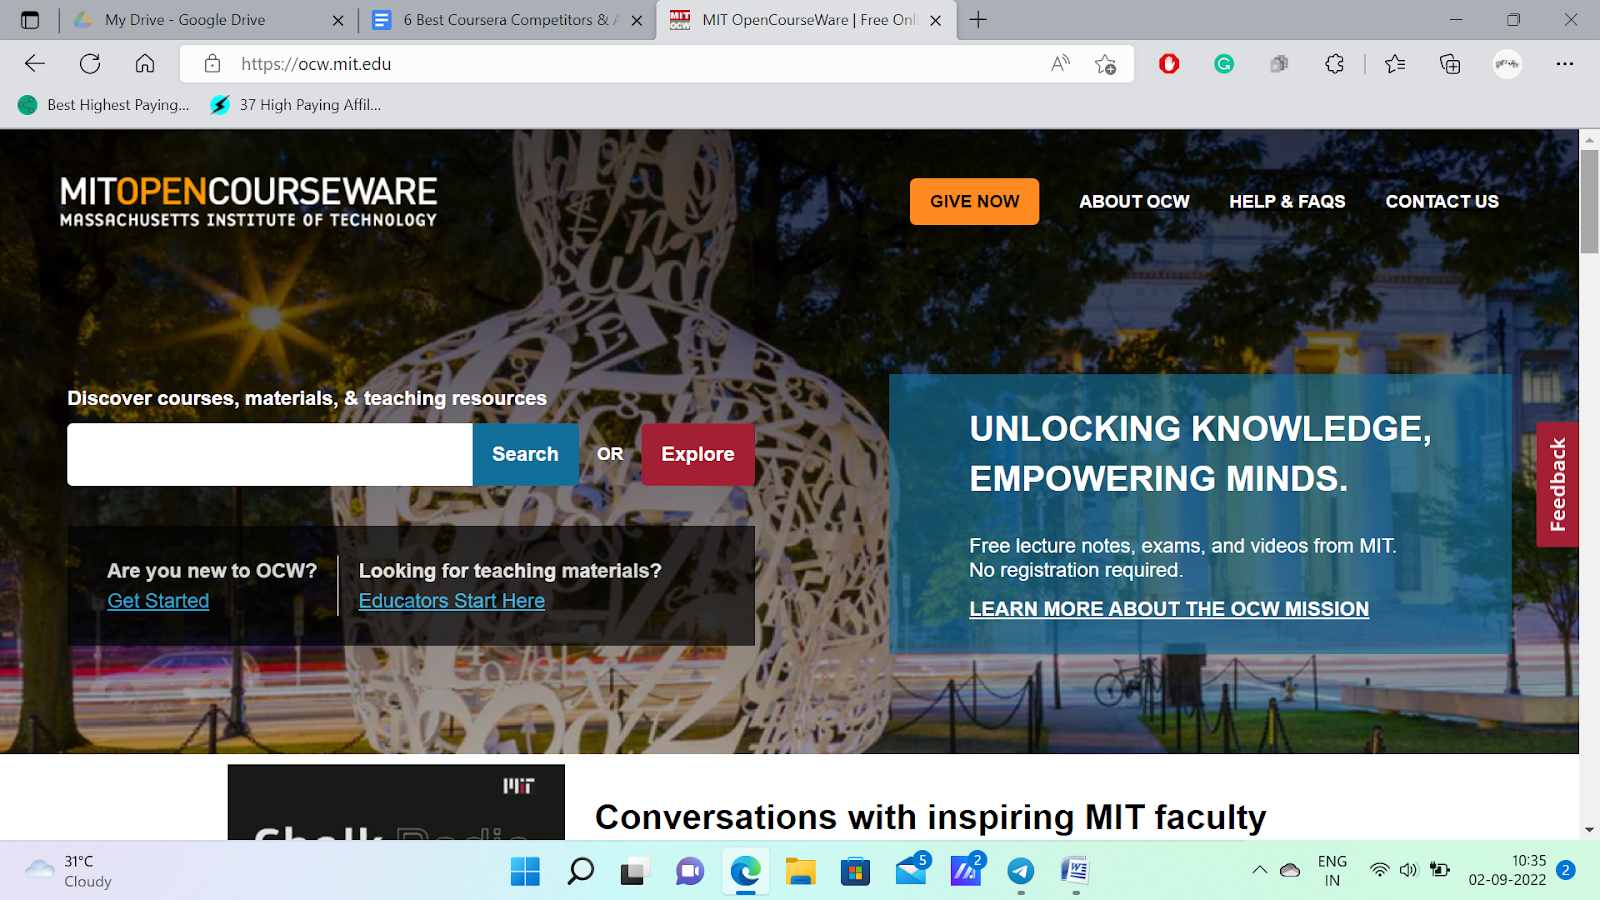The height and width of the screenshot is (900, 1600).
Task: Open Microsoft Store from the taskbar
Action: click(855, 871)
